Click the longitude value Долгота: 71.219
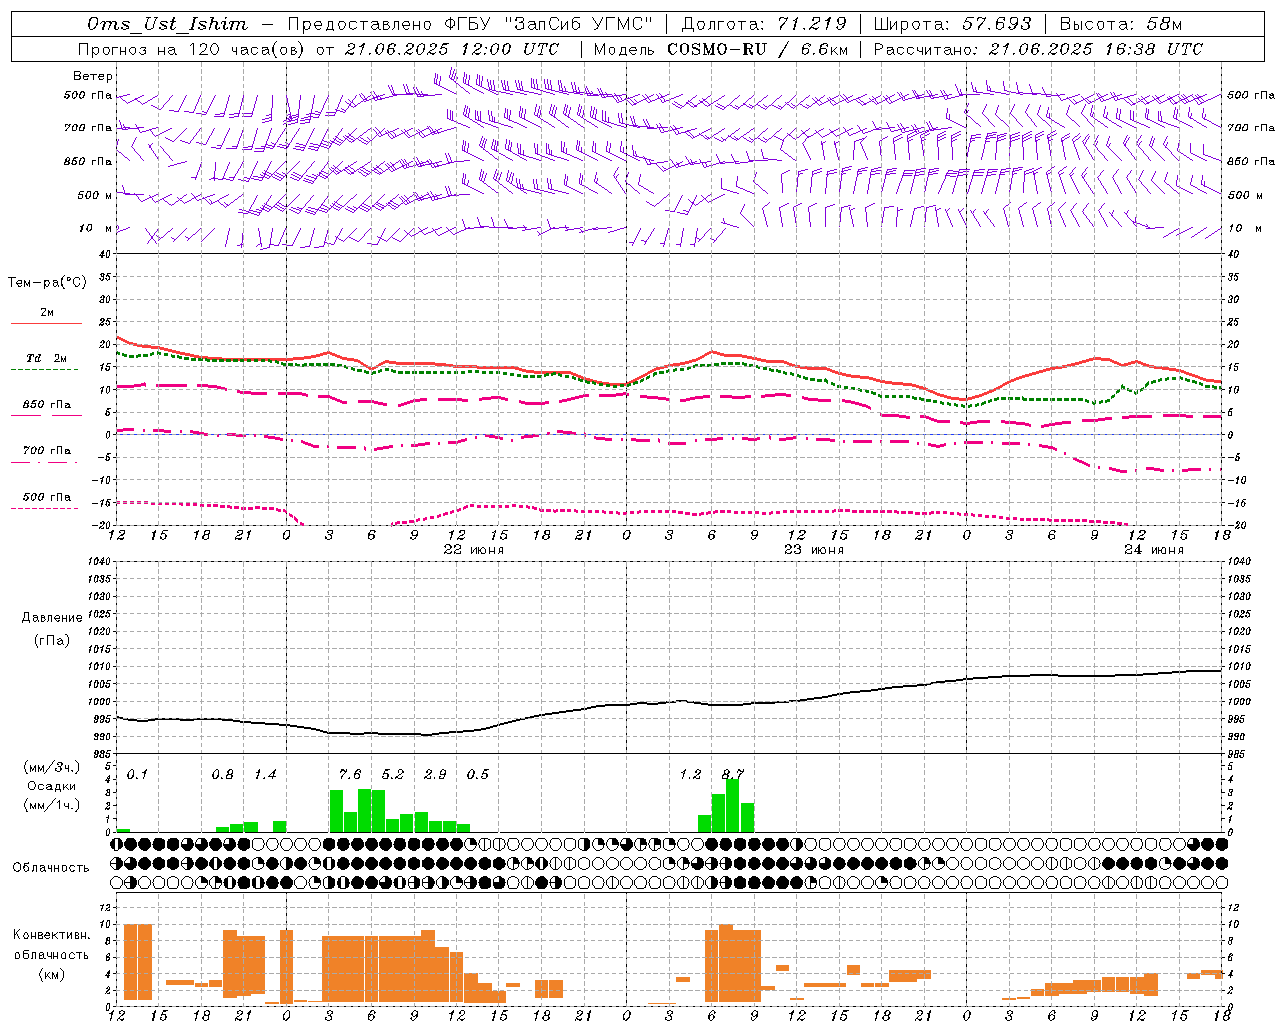The height and width of the screenshot is (1024, 1280). coord(764,24)
